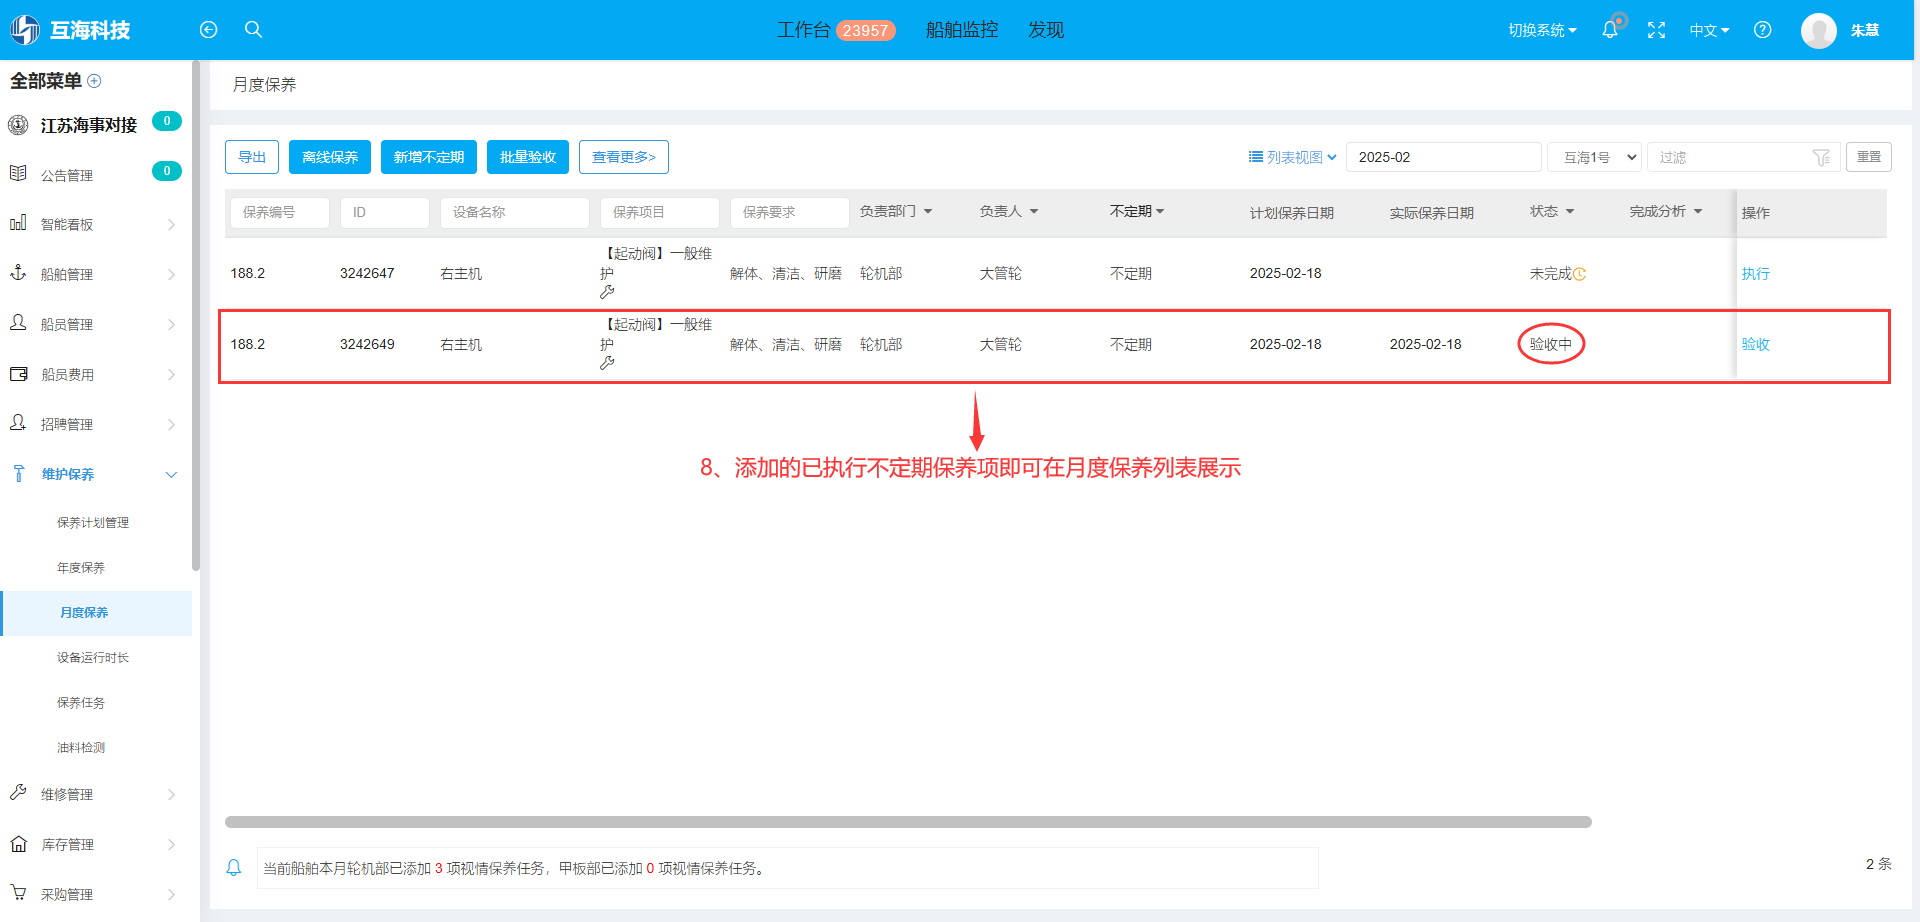Click the back arrow icon in header
Screen dimensions: 1920x922
tap(208, 30)
